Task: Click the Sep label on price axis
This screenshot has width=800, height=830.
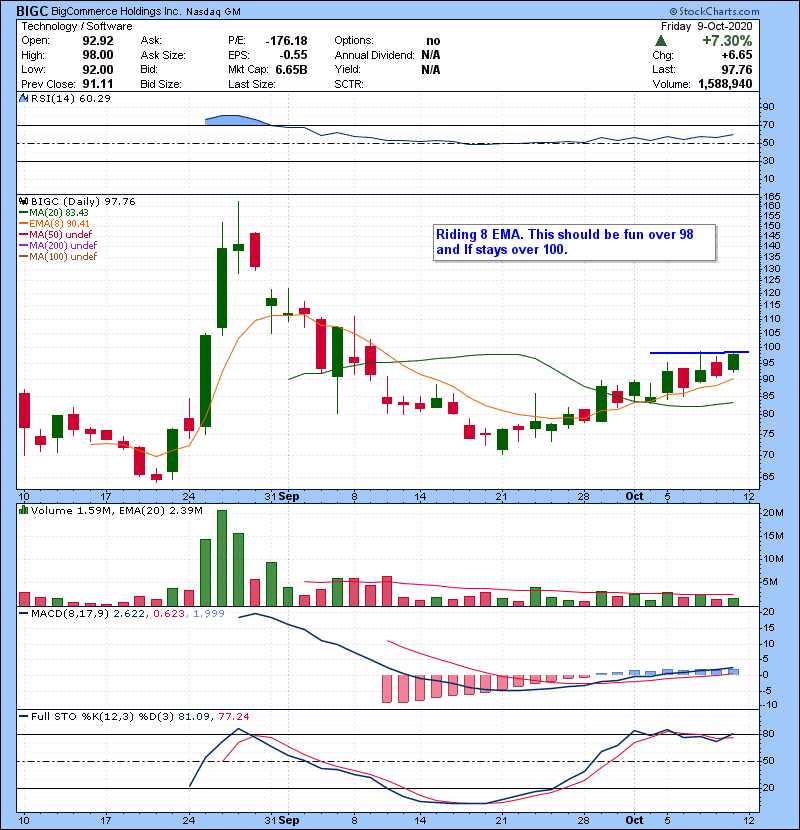Action: pos(289,497)
